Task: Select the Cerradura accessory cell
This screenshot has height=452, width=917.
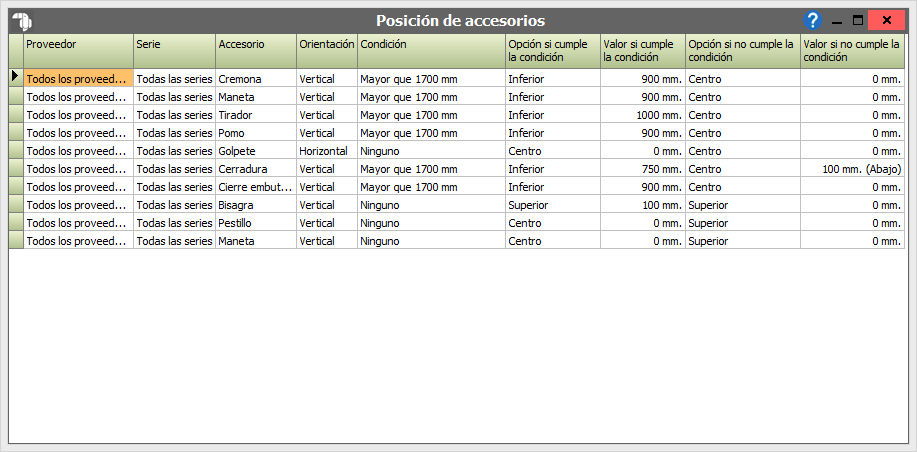Action: pos(256,169)
